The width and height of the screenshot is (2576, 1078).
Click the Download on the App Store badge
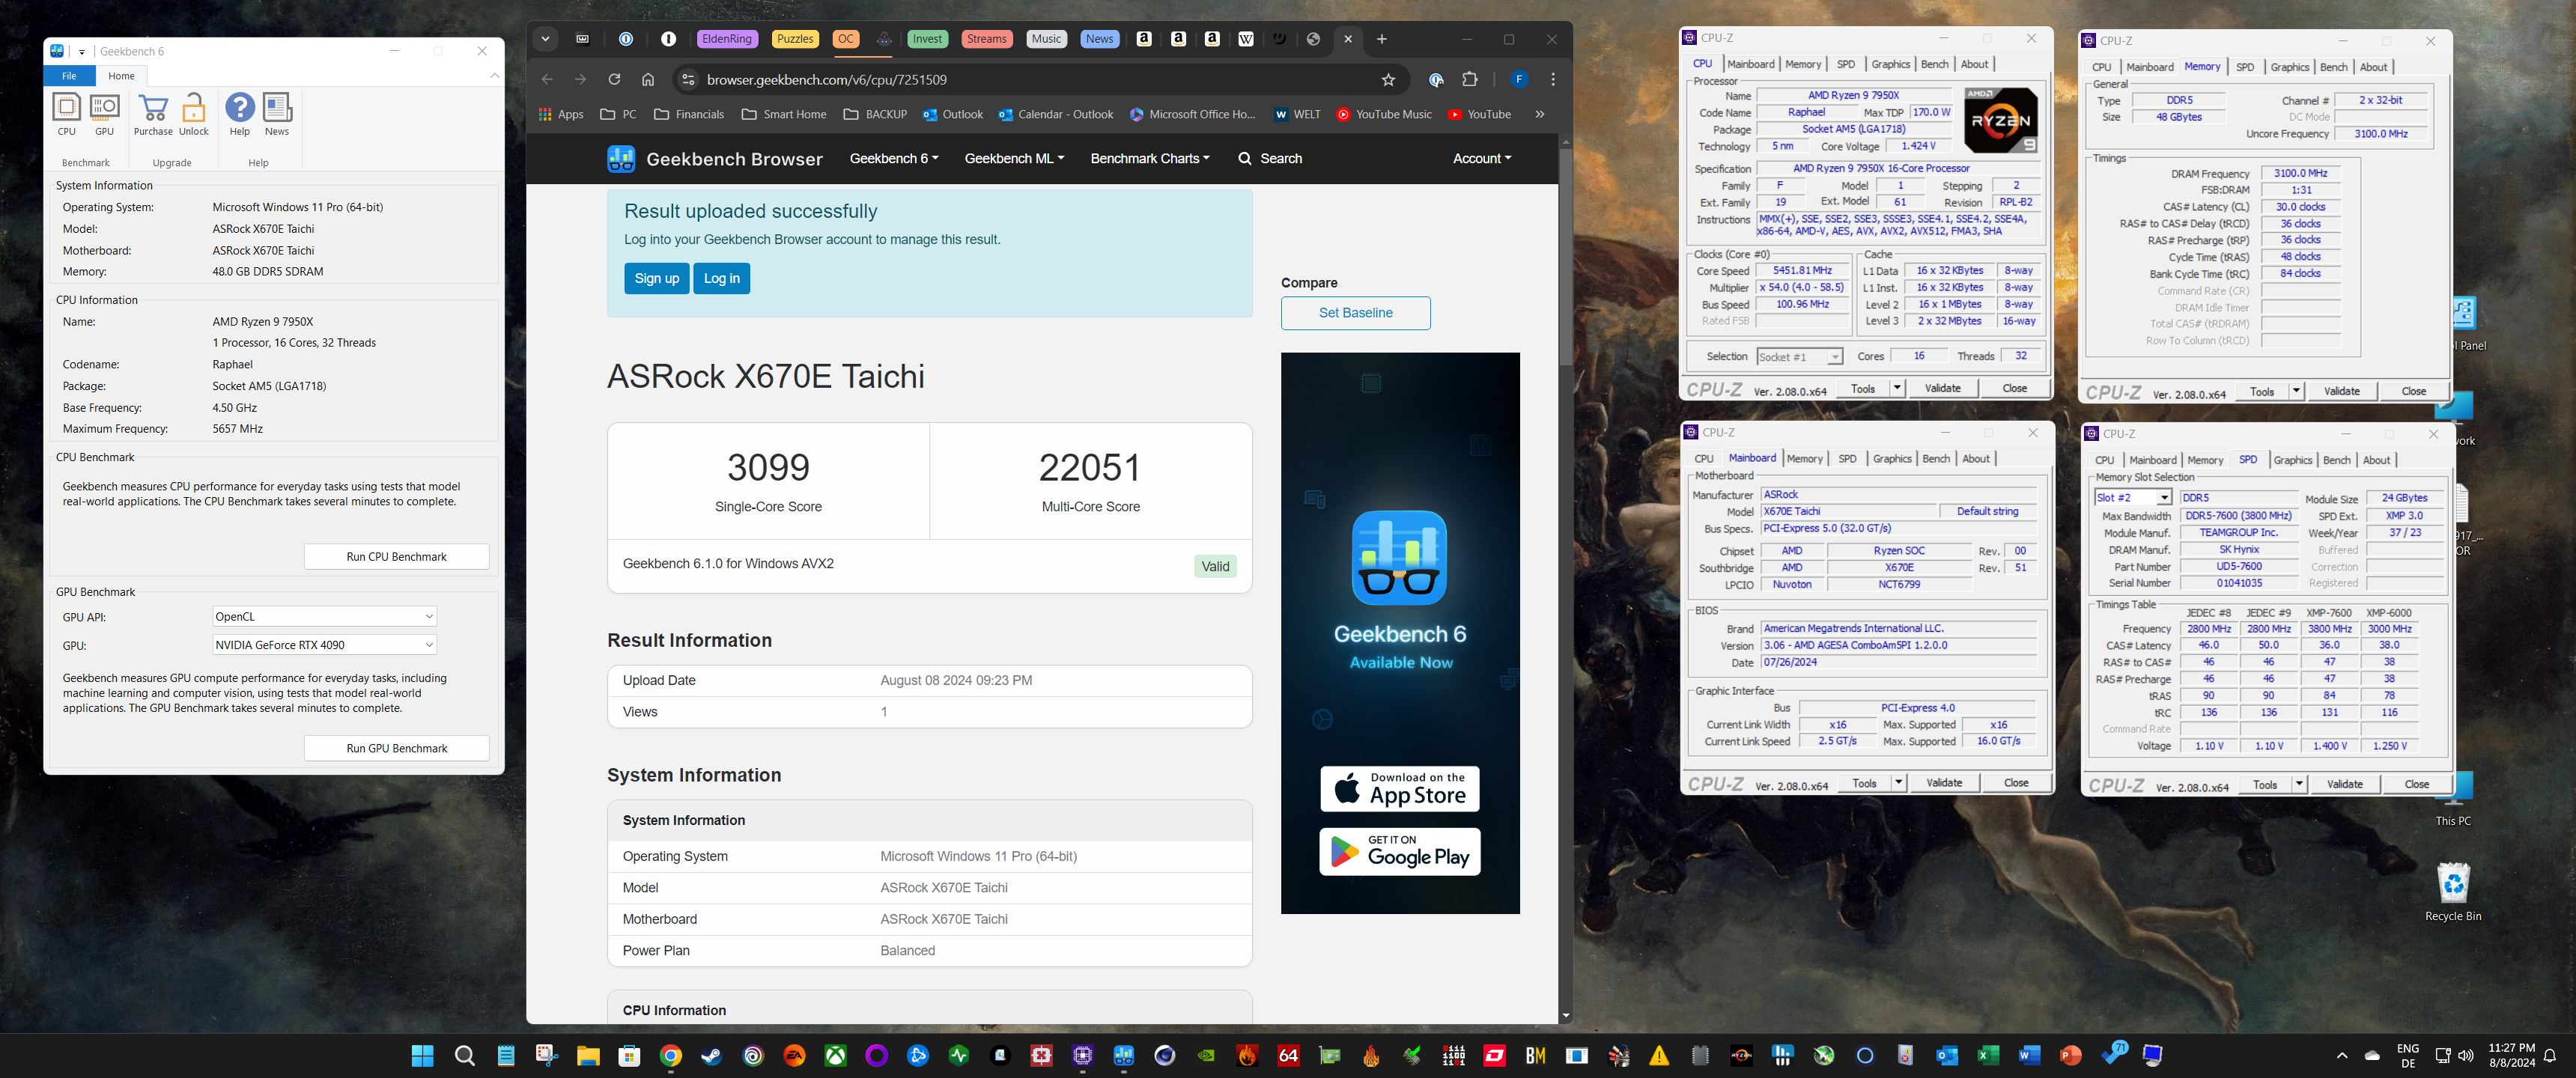pyautogui.click(x=1399, y=789)
